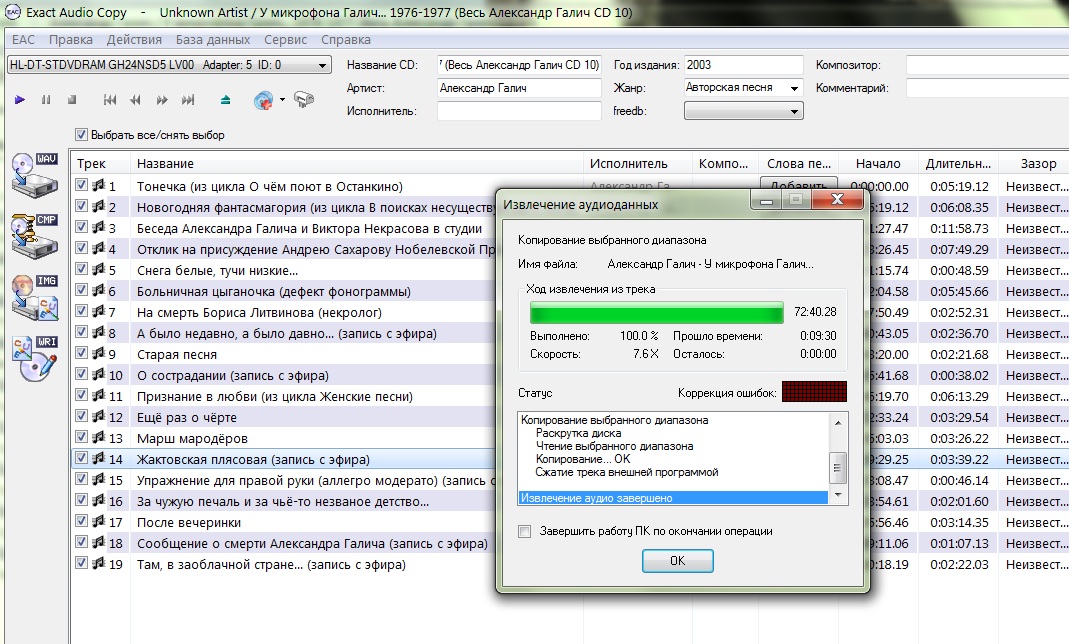
Task: Skip to next track with the rightmost transport icon
Action: click(188, 100)
